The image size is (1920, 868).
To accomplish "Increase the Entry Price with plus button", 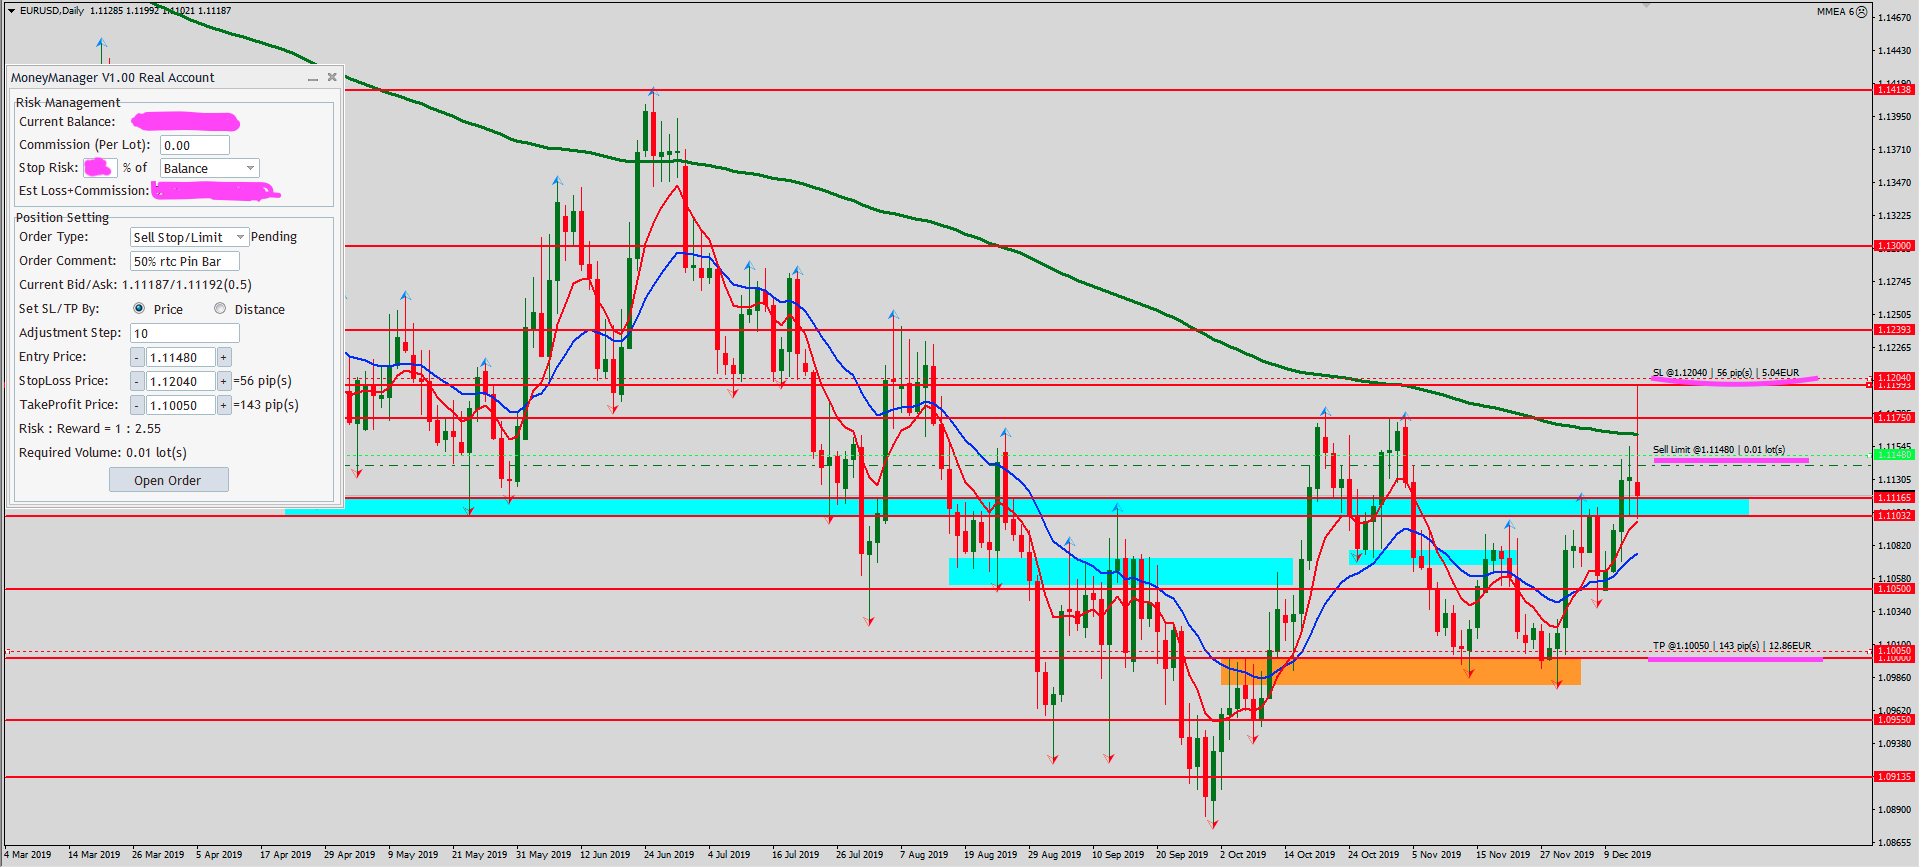I will (224, 357).
